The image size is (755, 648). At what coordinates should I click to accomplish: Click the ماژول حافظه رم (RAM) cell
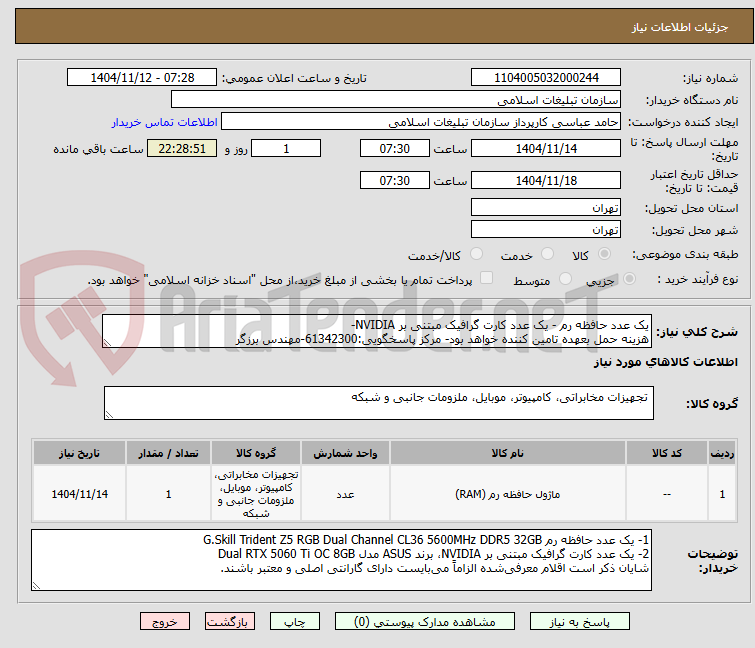click(x=508, y=494)
